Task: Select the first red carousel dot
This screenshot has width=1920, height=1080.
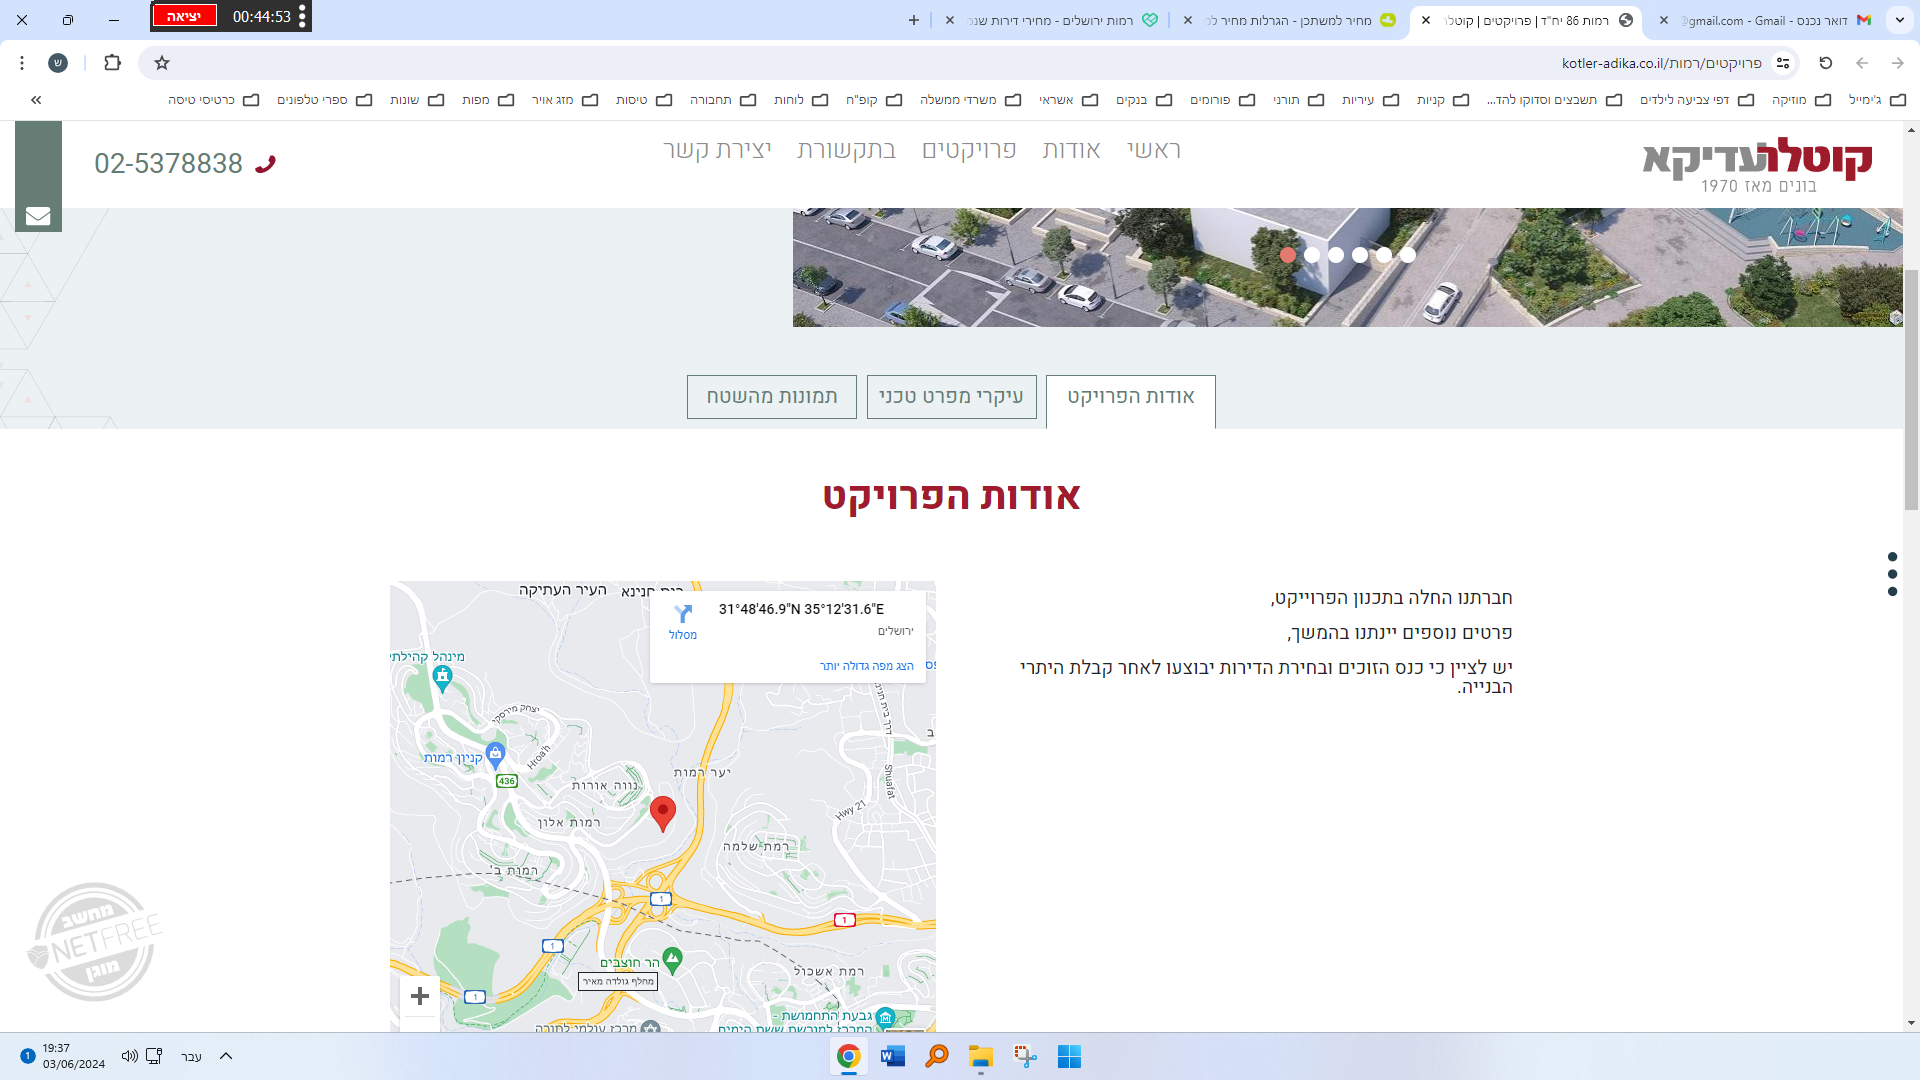Action: [x=1288, y=255]
